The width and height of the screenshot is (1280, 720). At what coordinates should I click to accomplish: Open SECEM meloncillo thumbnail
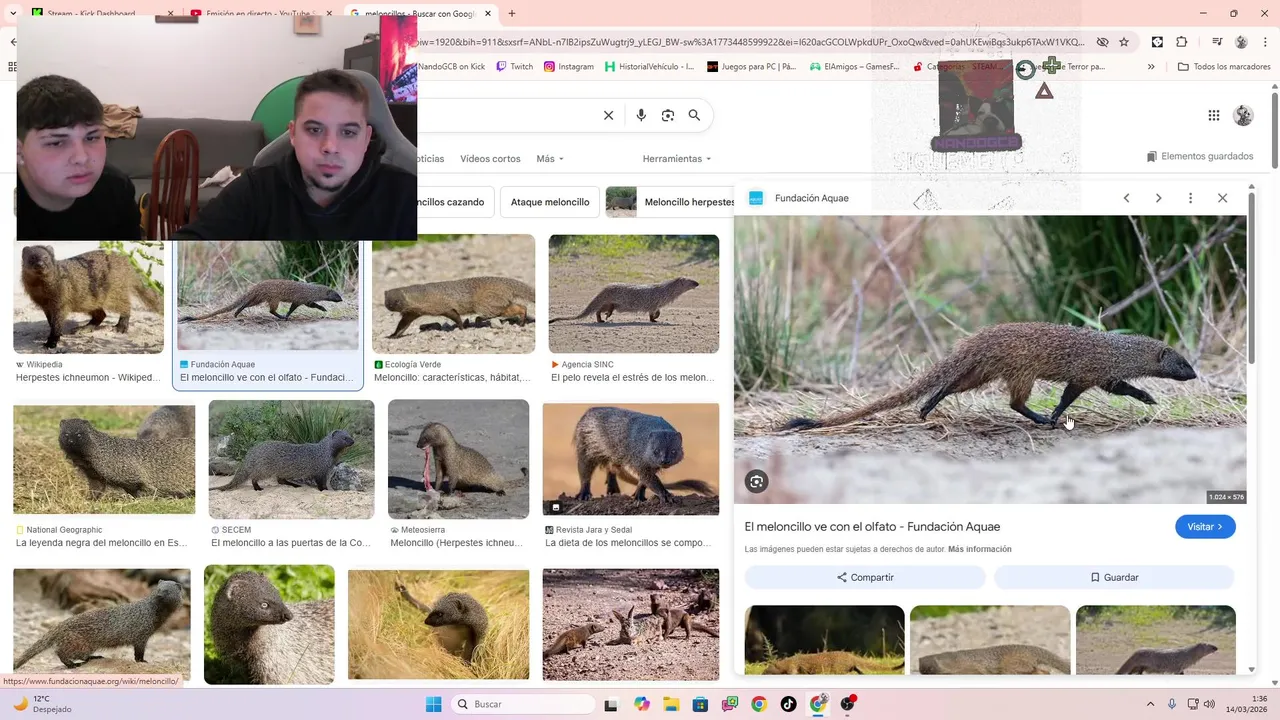pyautogui.click(x=291, y=459)
